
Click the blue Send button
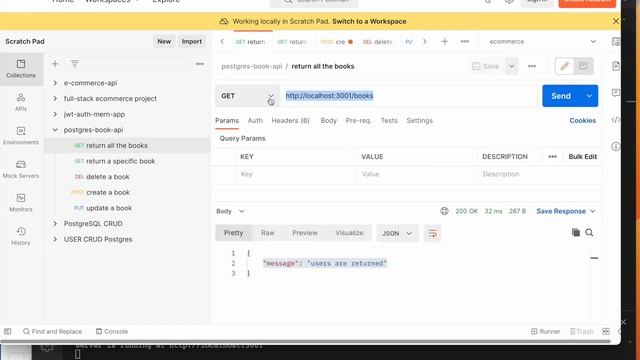561,96
